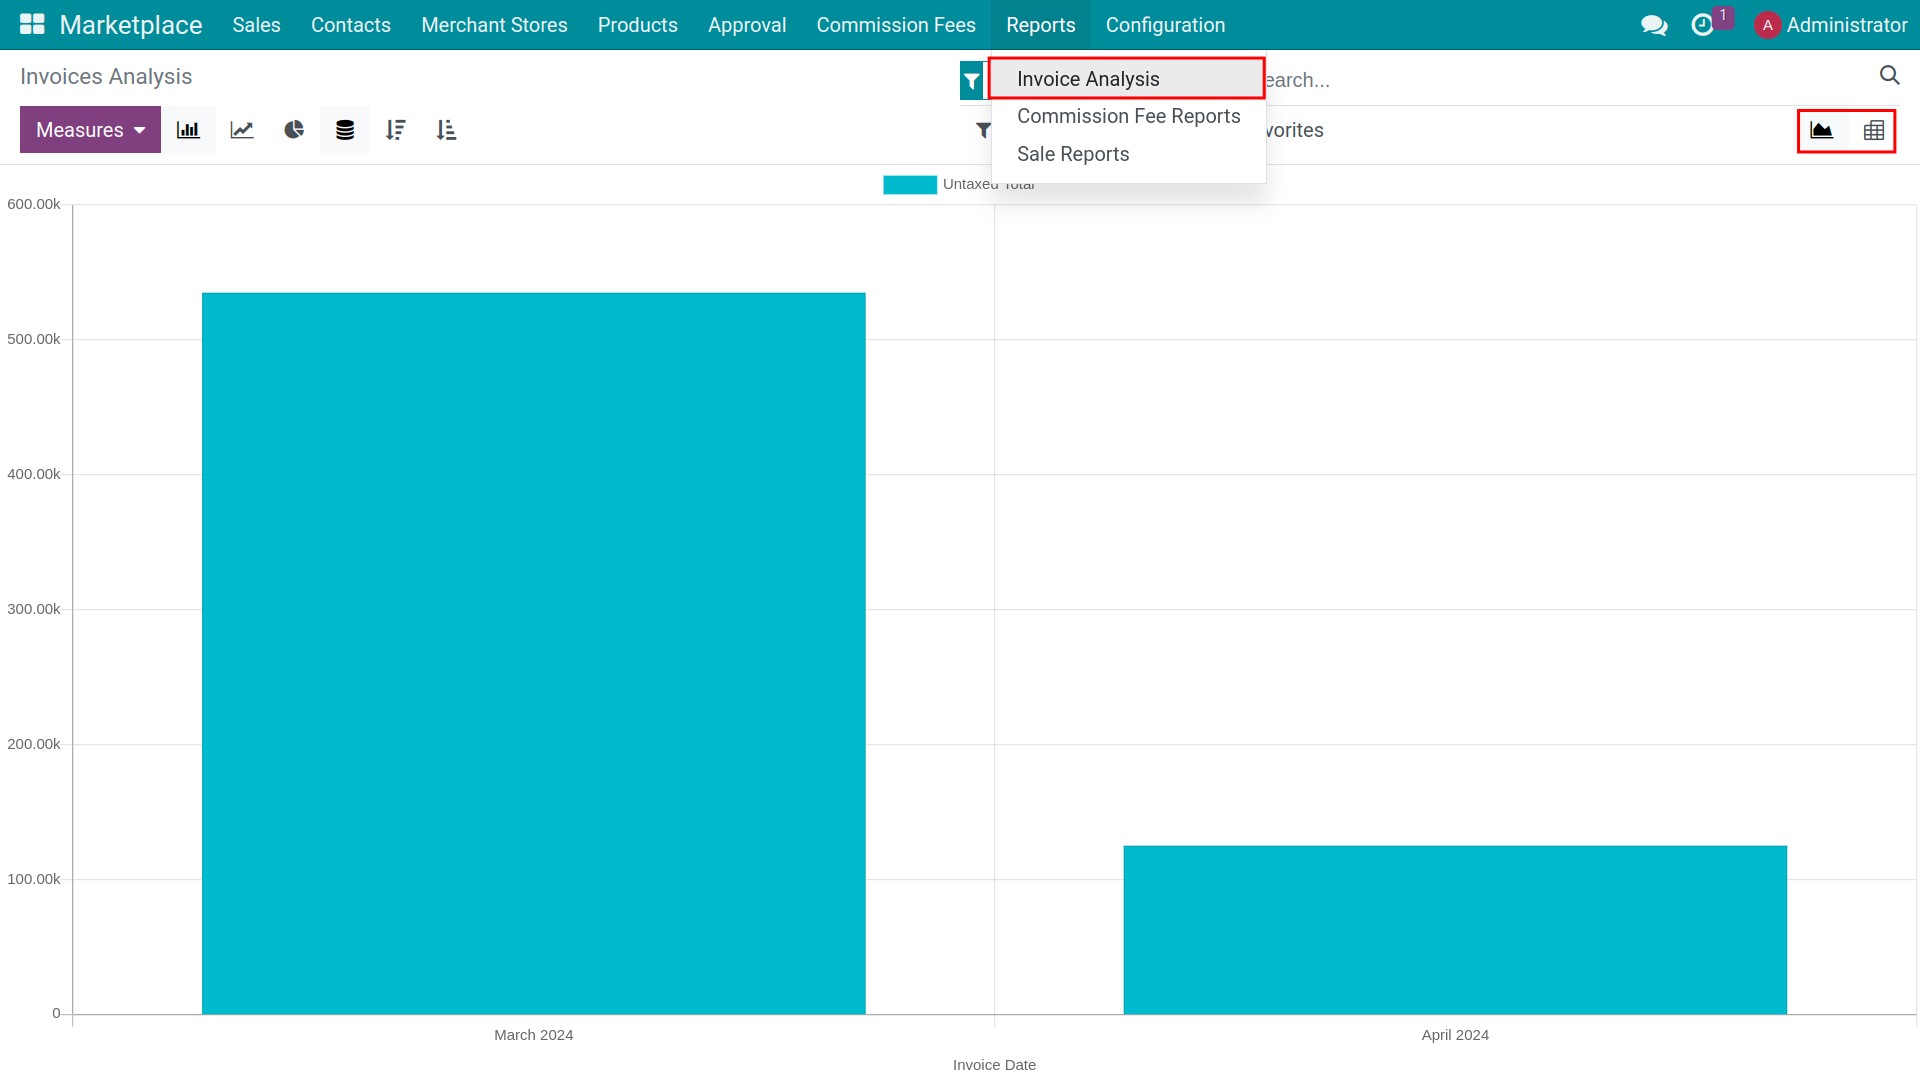1920x1080 pixels.
Task: Expand the Measures dropdown
Action: click(x=90, y=130)
